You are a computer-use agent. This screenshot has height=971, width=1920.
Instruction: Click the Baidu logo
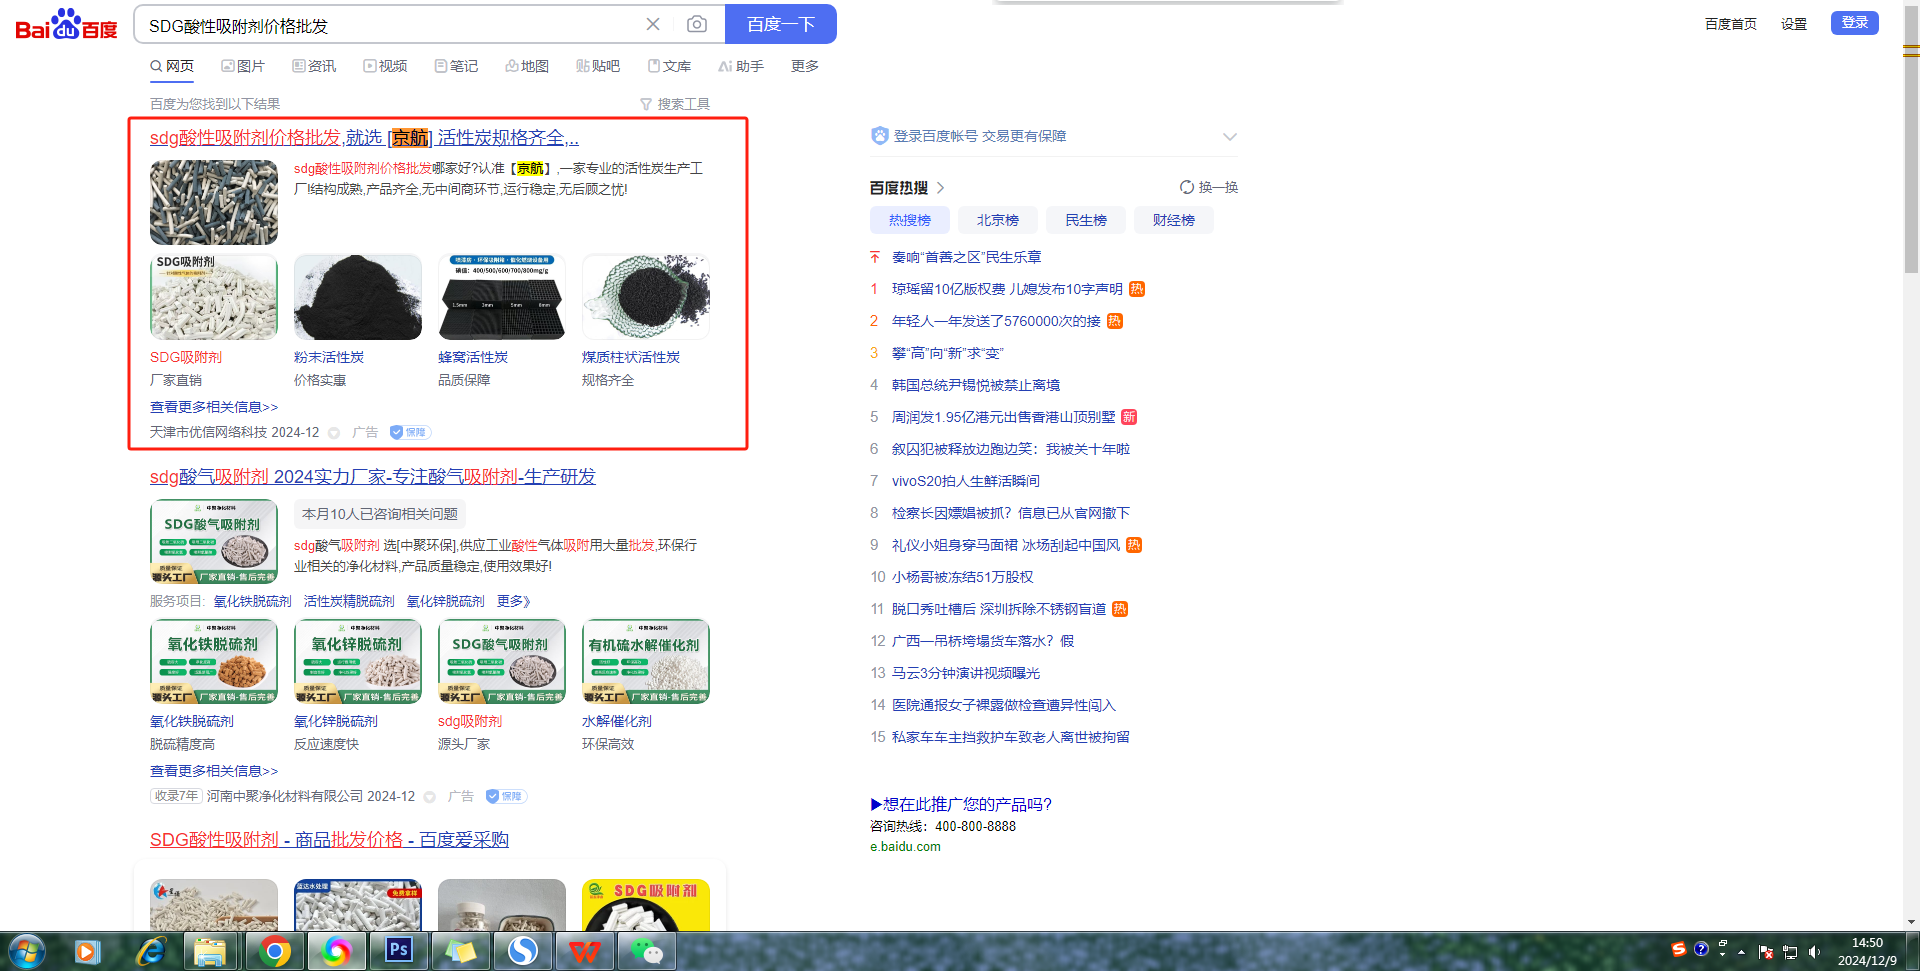(66, 25)
